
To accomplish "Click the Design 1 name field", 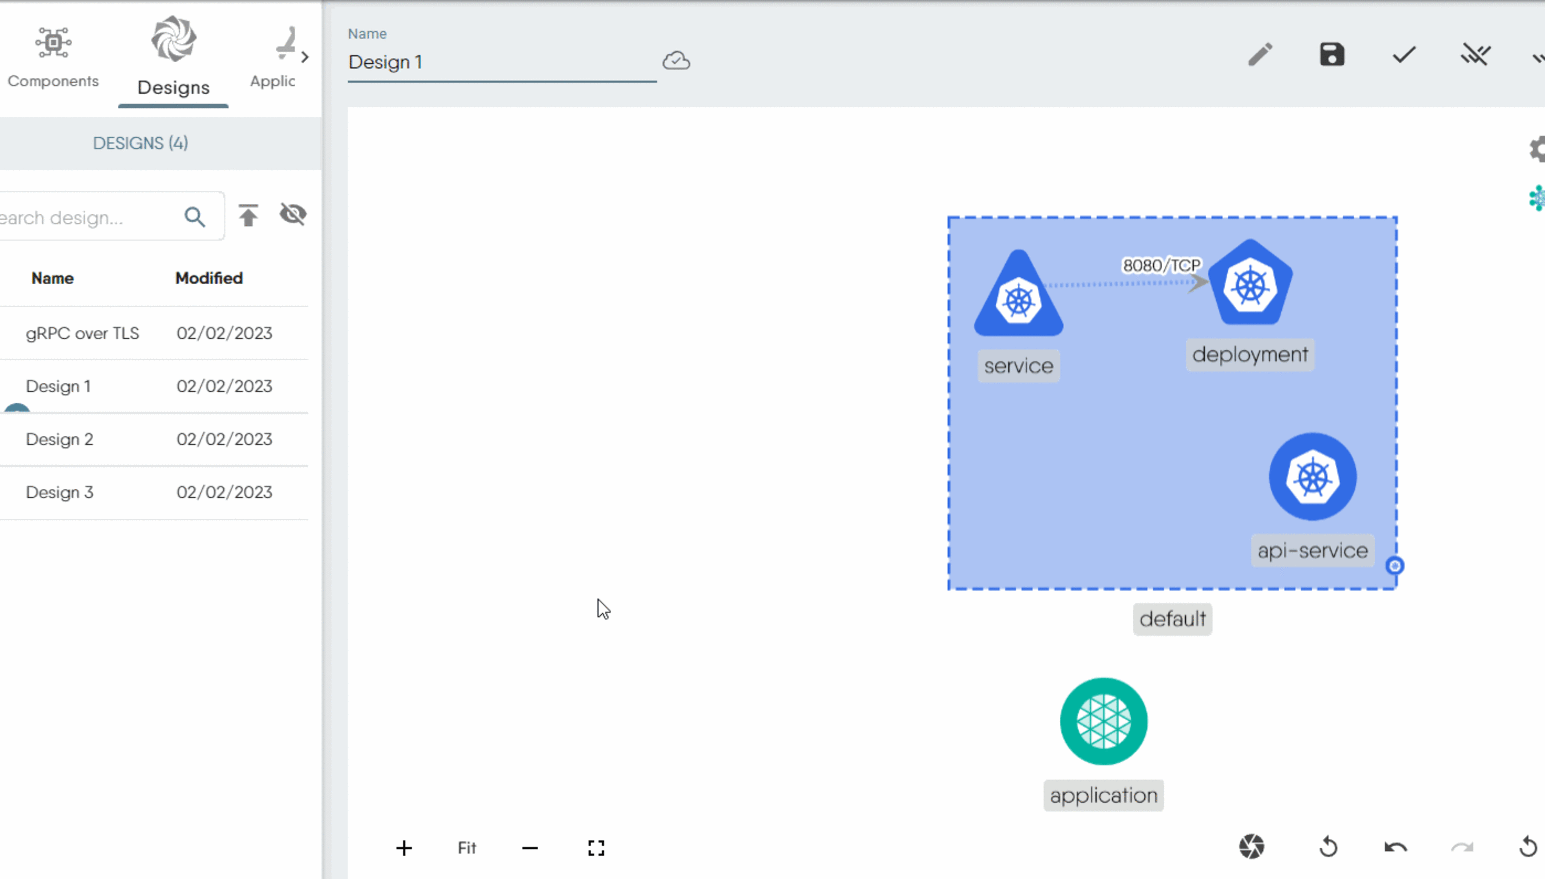I will coord(500,62).
